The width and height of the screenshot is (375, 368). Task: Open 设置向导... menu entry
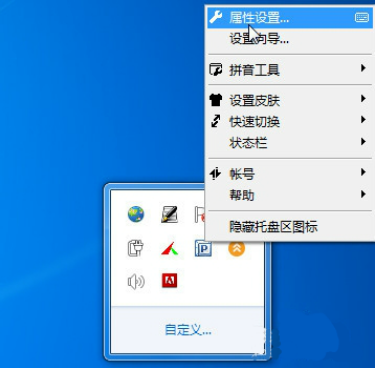[x=290, y=39]
